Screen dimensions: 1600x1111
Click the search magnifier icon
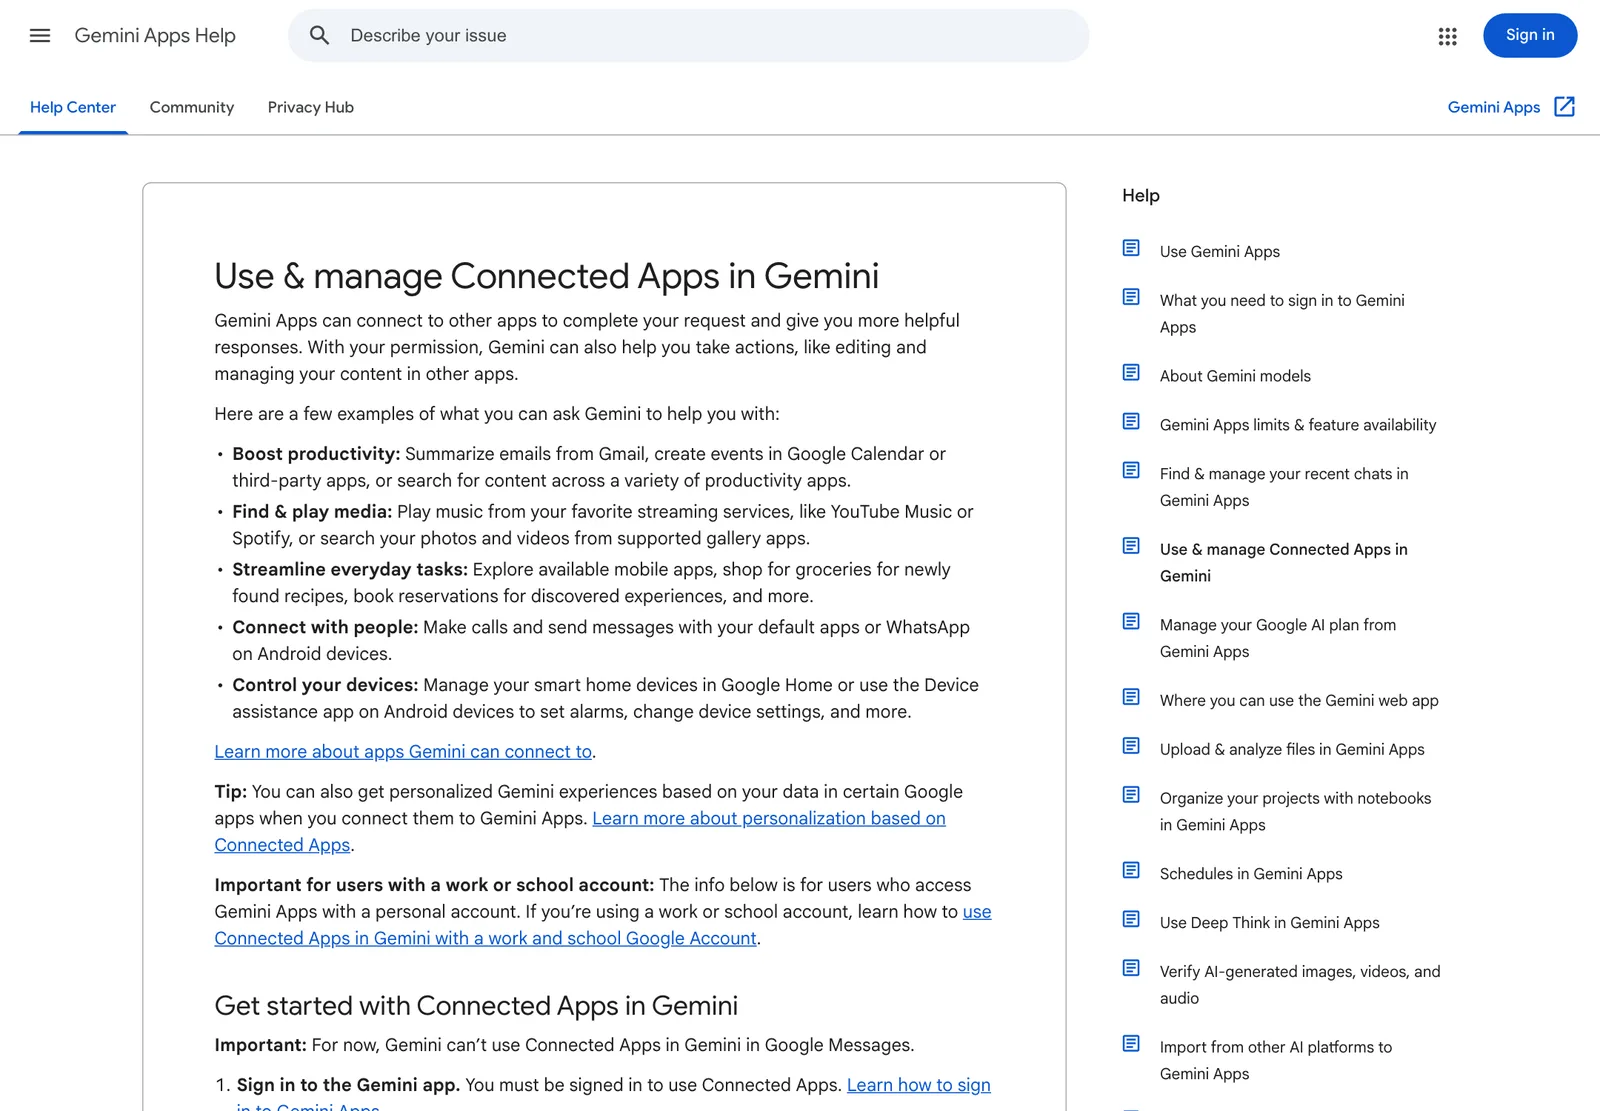click(319, 36)
